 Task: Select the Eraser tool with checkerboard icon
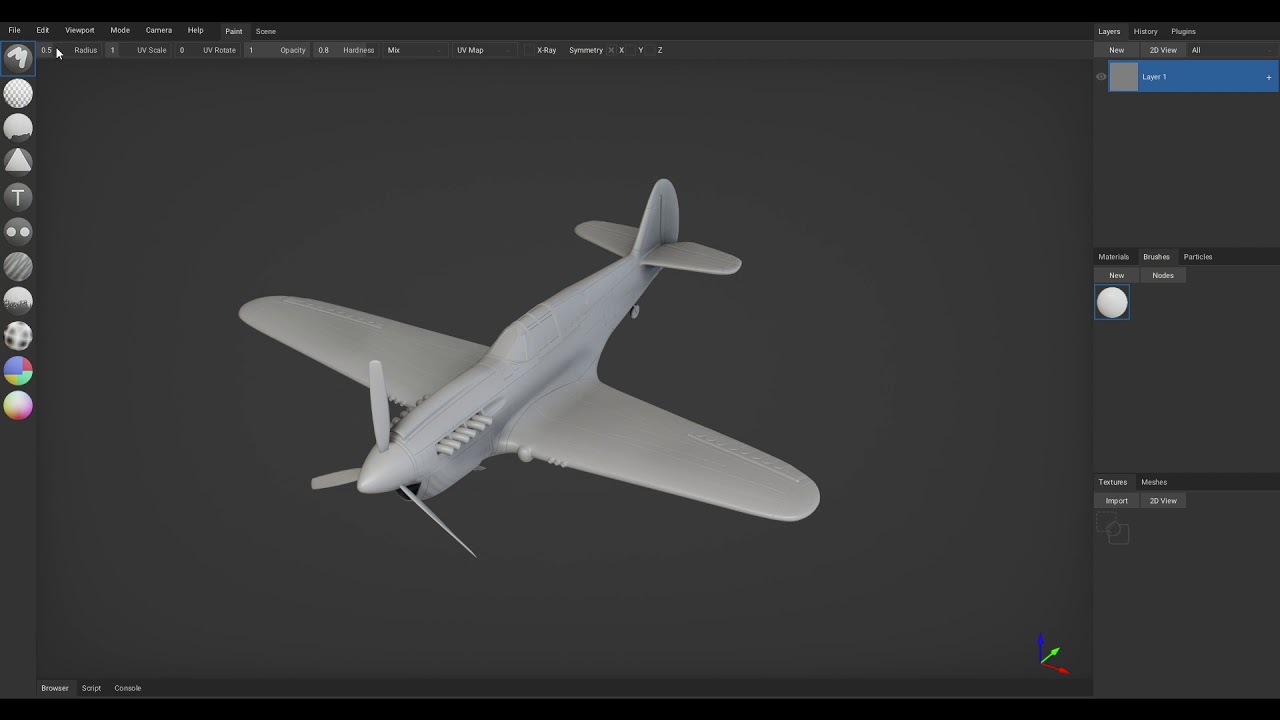pos(18,93)
